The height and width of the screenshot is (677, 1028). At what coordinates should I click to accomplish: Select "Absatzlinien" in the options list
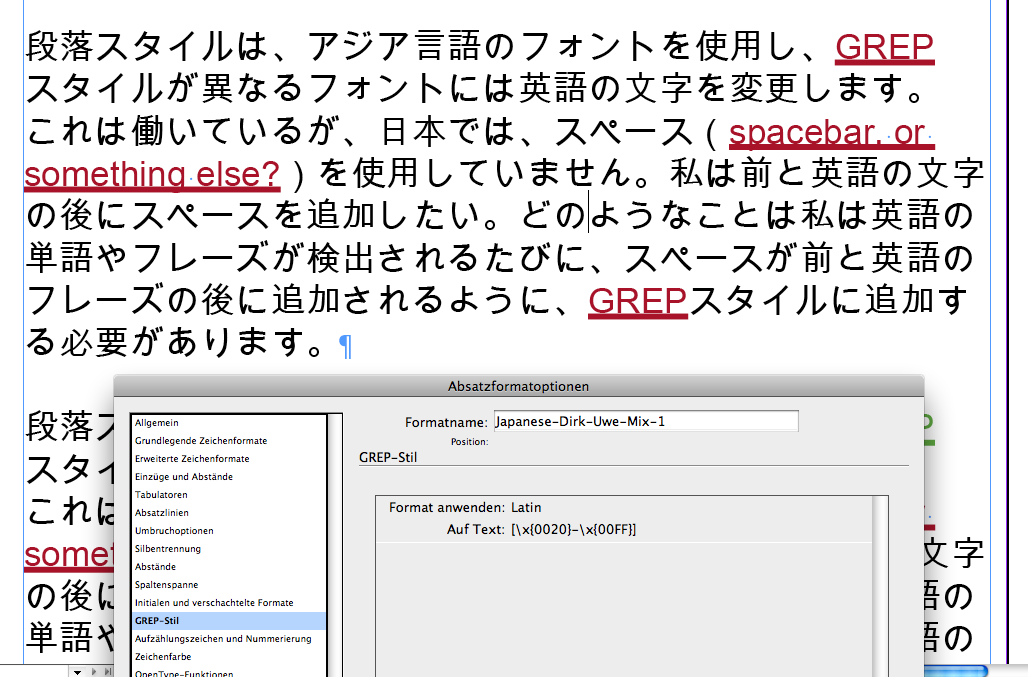(x=160, y=513)
